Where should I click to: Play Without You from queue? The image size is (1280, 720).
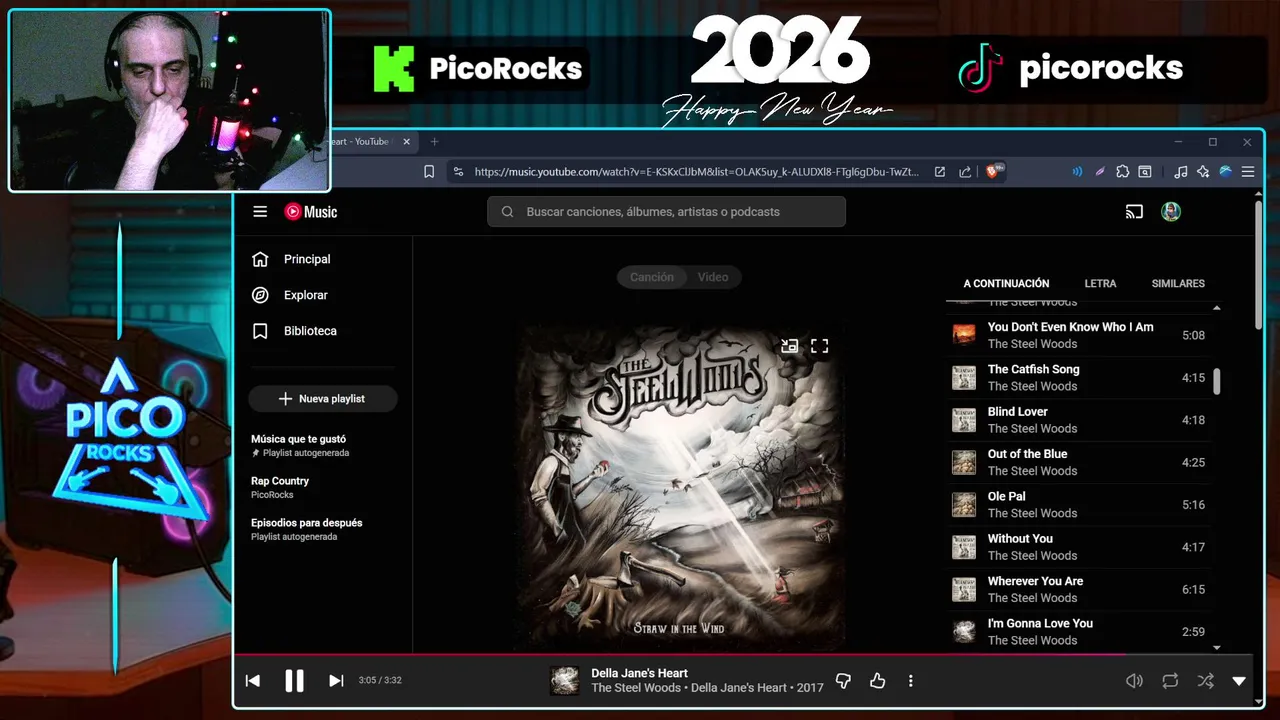pyautogui.click(x=1078, y=547)
